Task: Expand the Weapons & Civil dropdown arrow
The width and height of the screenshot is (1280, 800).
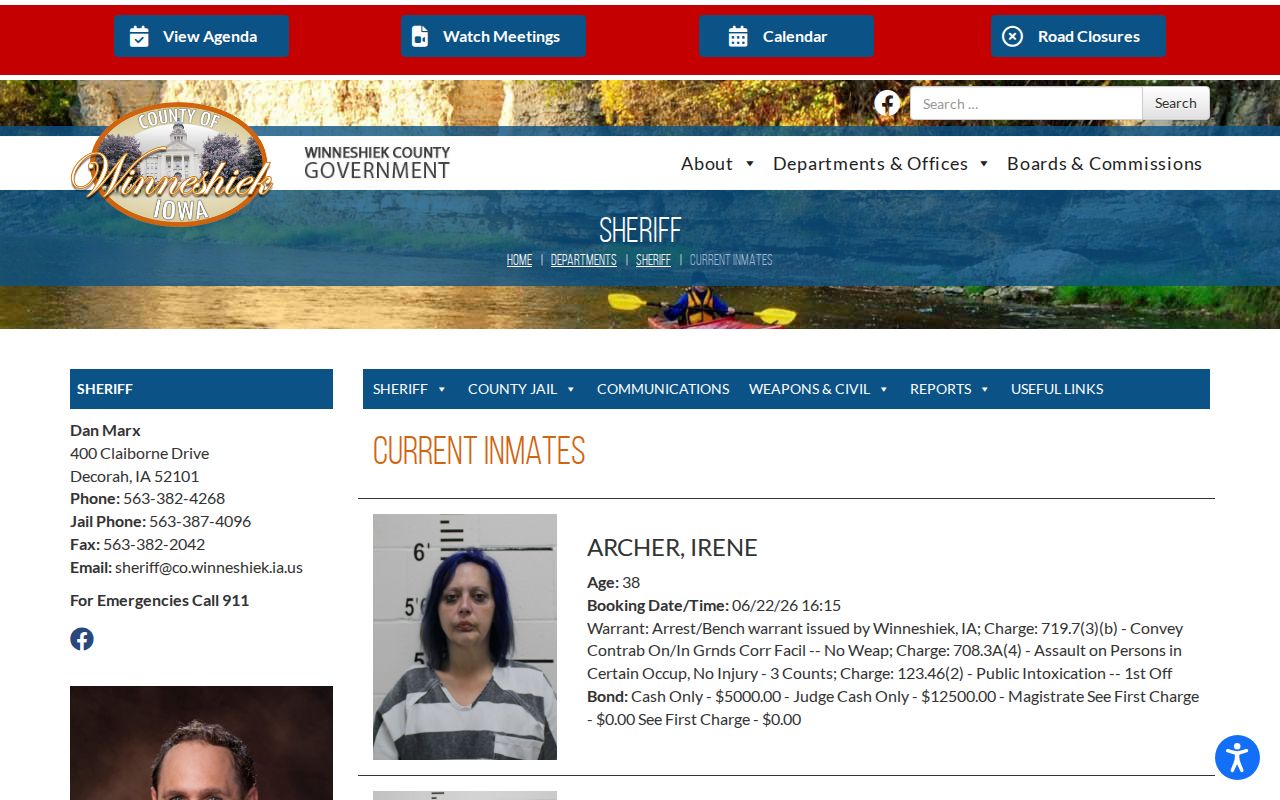Action: pos(884,390)
